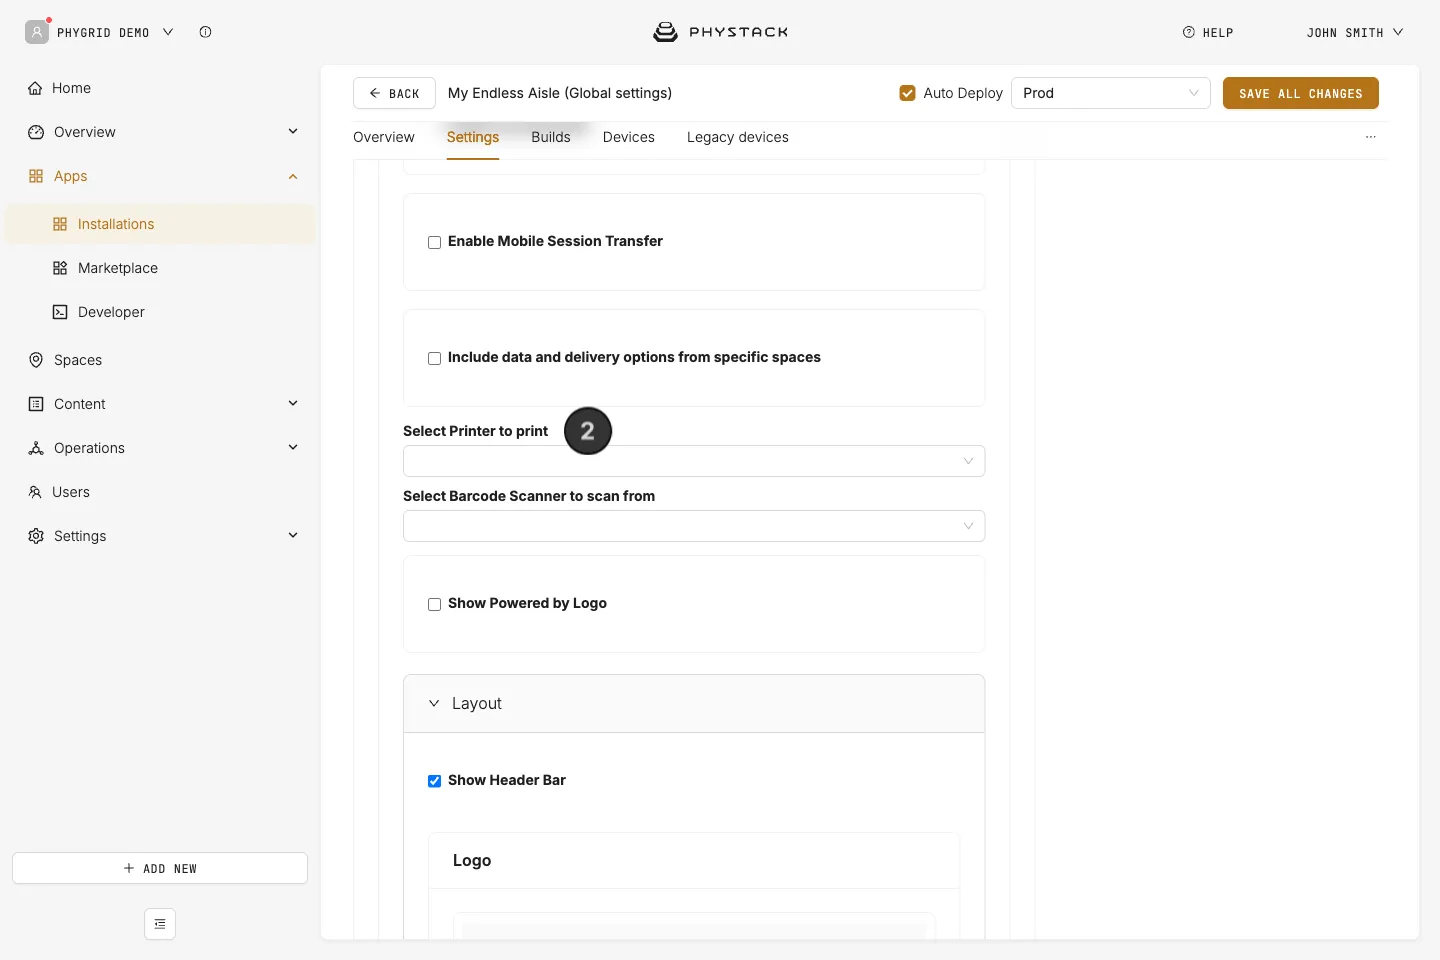Expand the Operations sidebar chevron

(293, 447)
